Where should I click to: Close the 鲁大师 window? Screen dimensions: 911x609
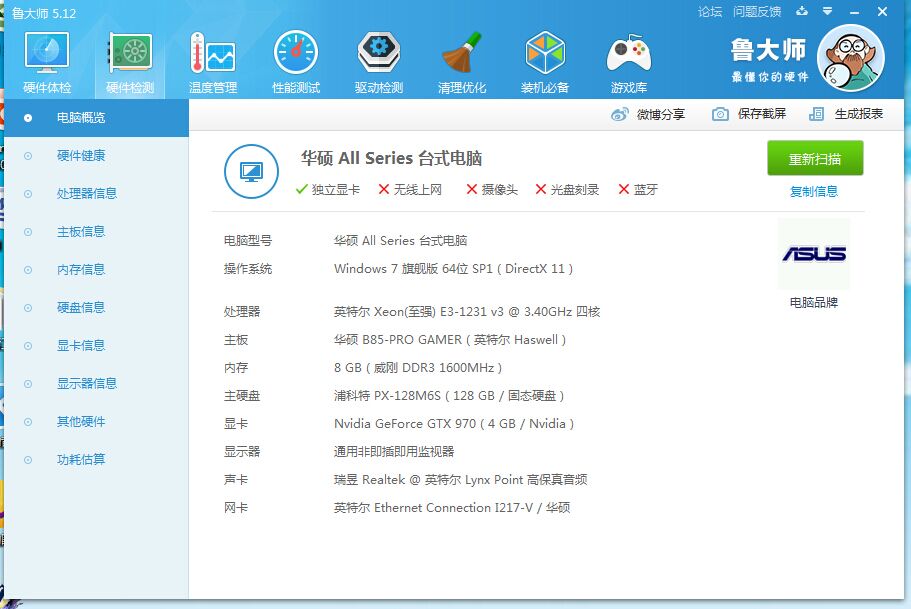coord(882,12)
